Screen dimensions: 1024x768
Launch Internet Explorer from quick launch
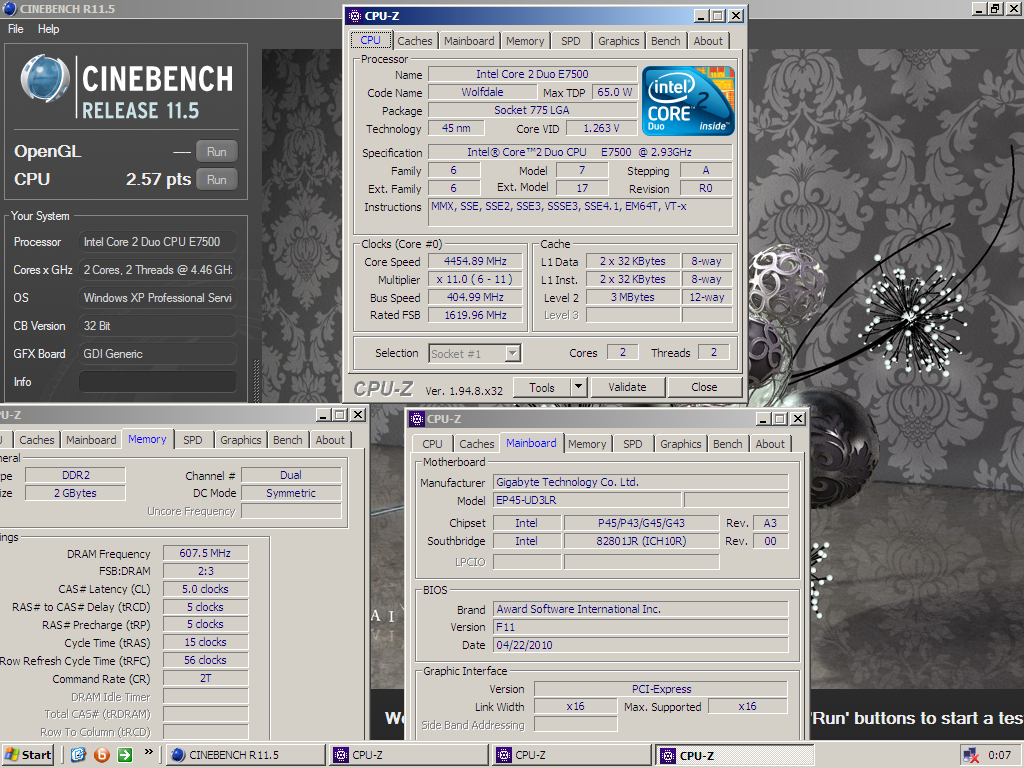tap(78, 755)
